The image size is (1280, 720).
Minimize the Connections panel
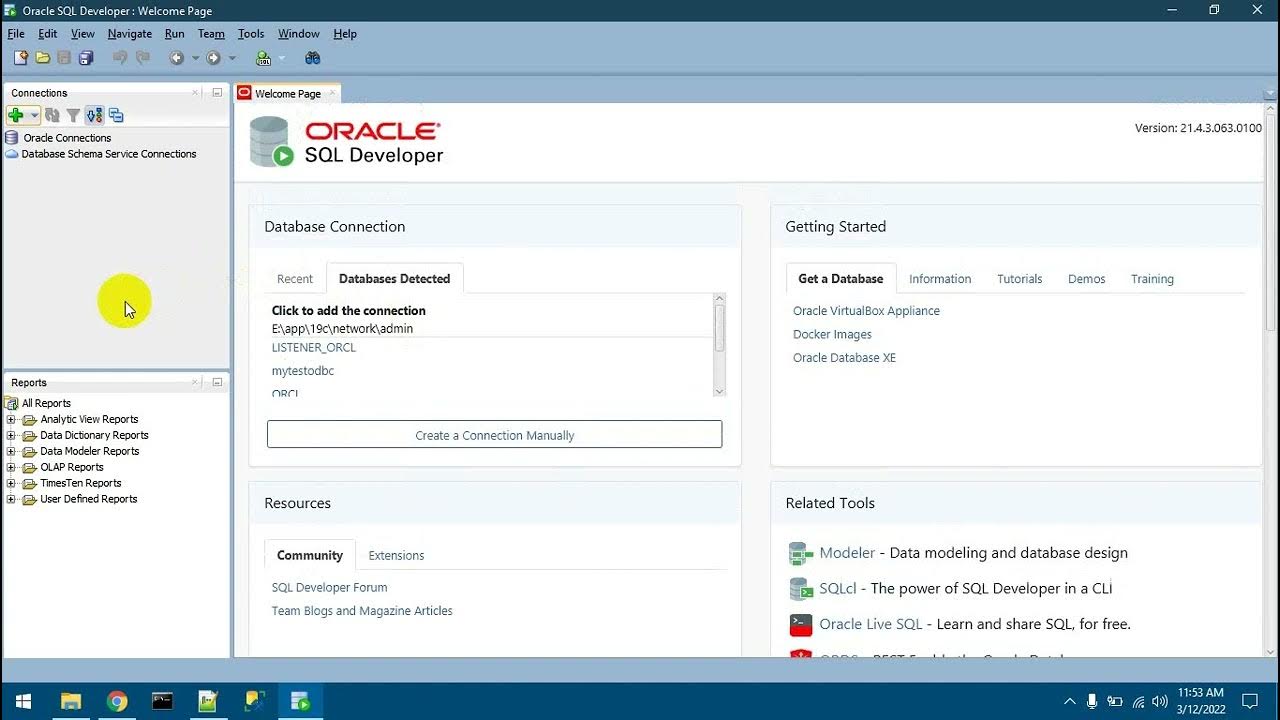(217, 92)
